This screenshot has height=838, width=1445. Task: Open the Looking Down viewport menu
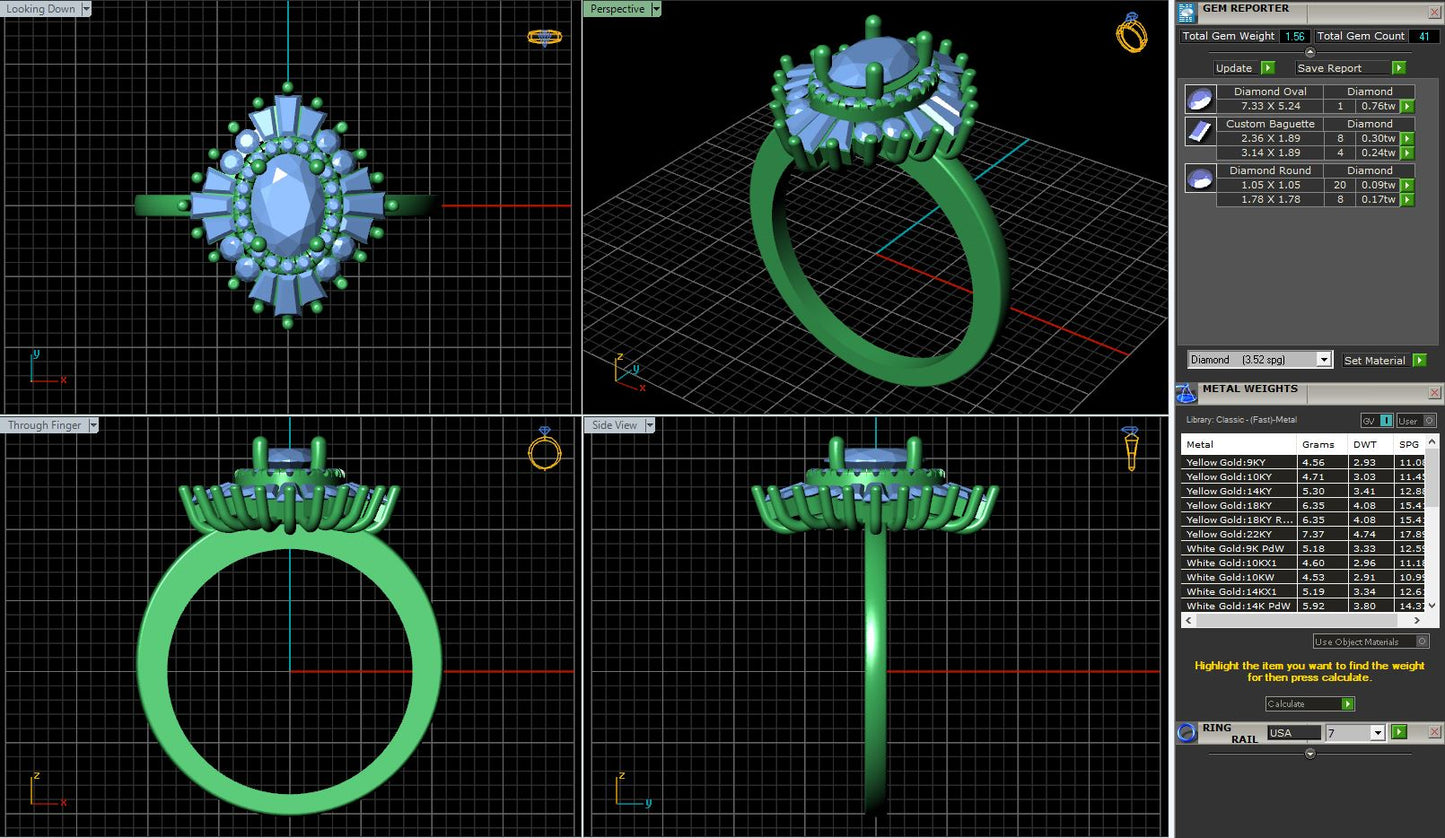click(x=86, y=9)
